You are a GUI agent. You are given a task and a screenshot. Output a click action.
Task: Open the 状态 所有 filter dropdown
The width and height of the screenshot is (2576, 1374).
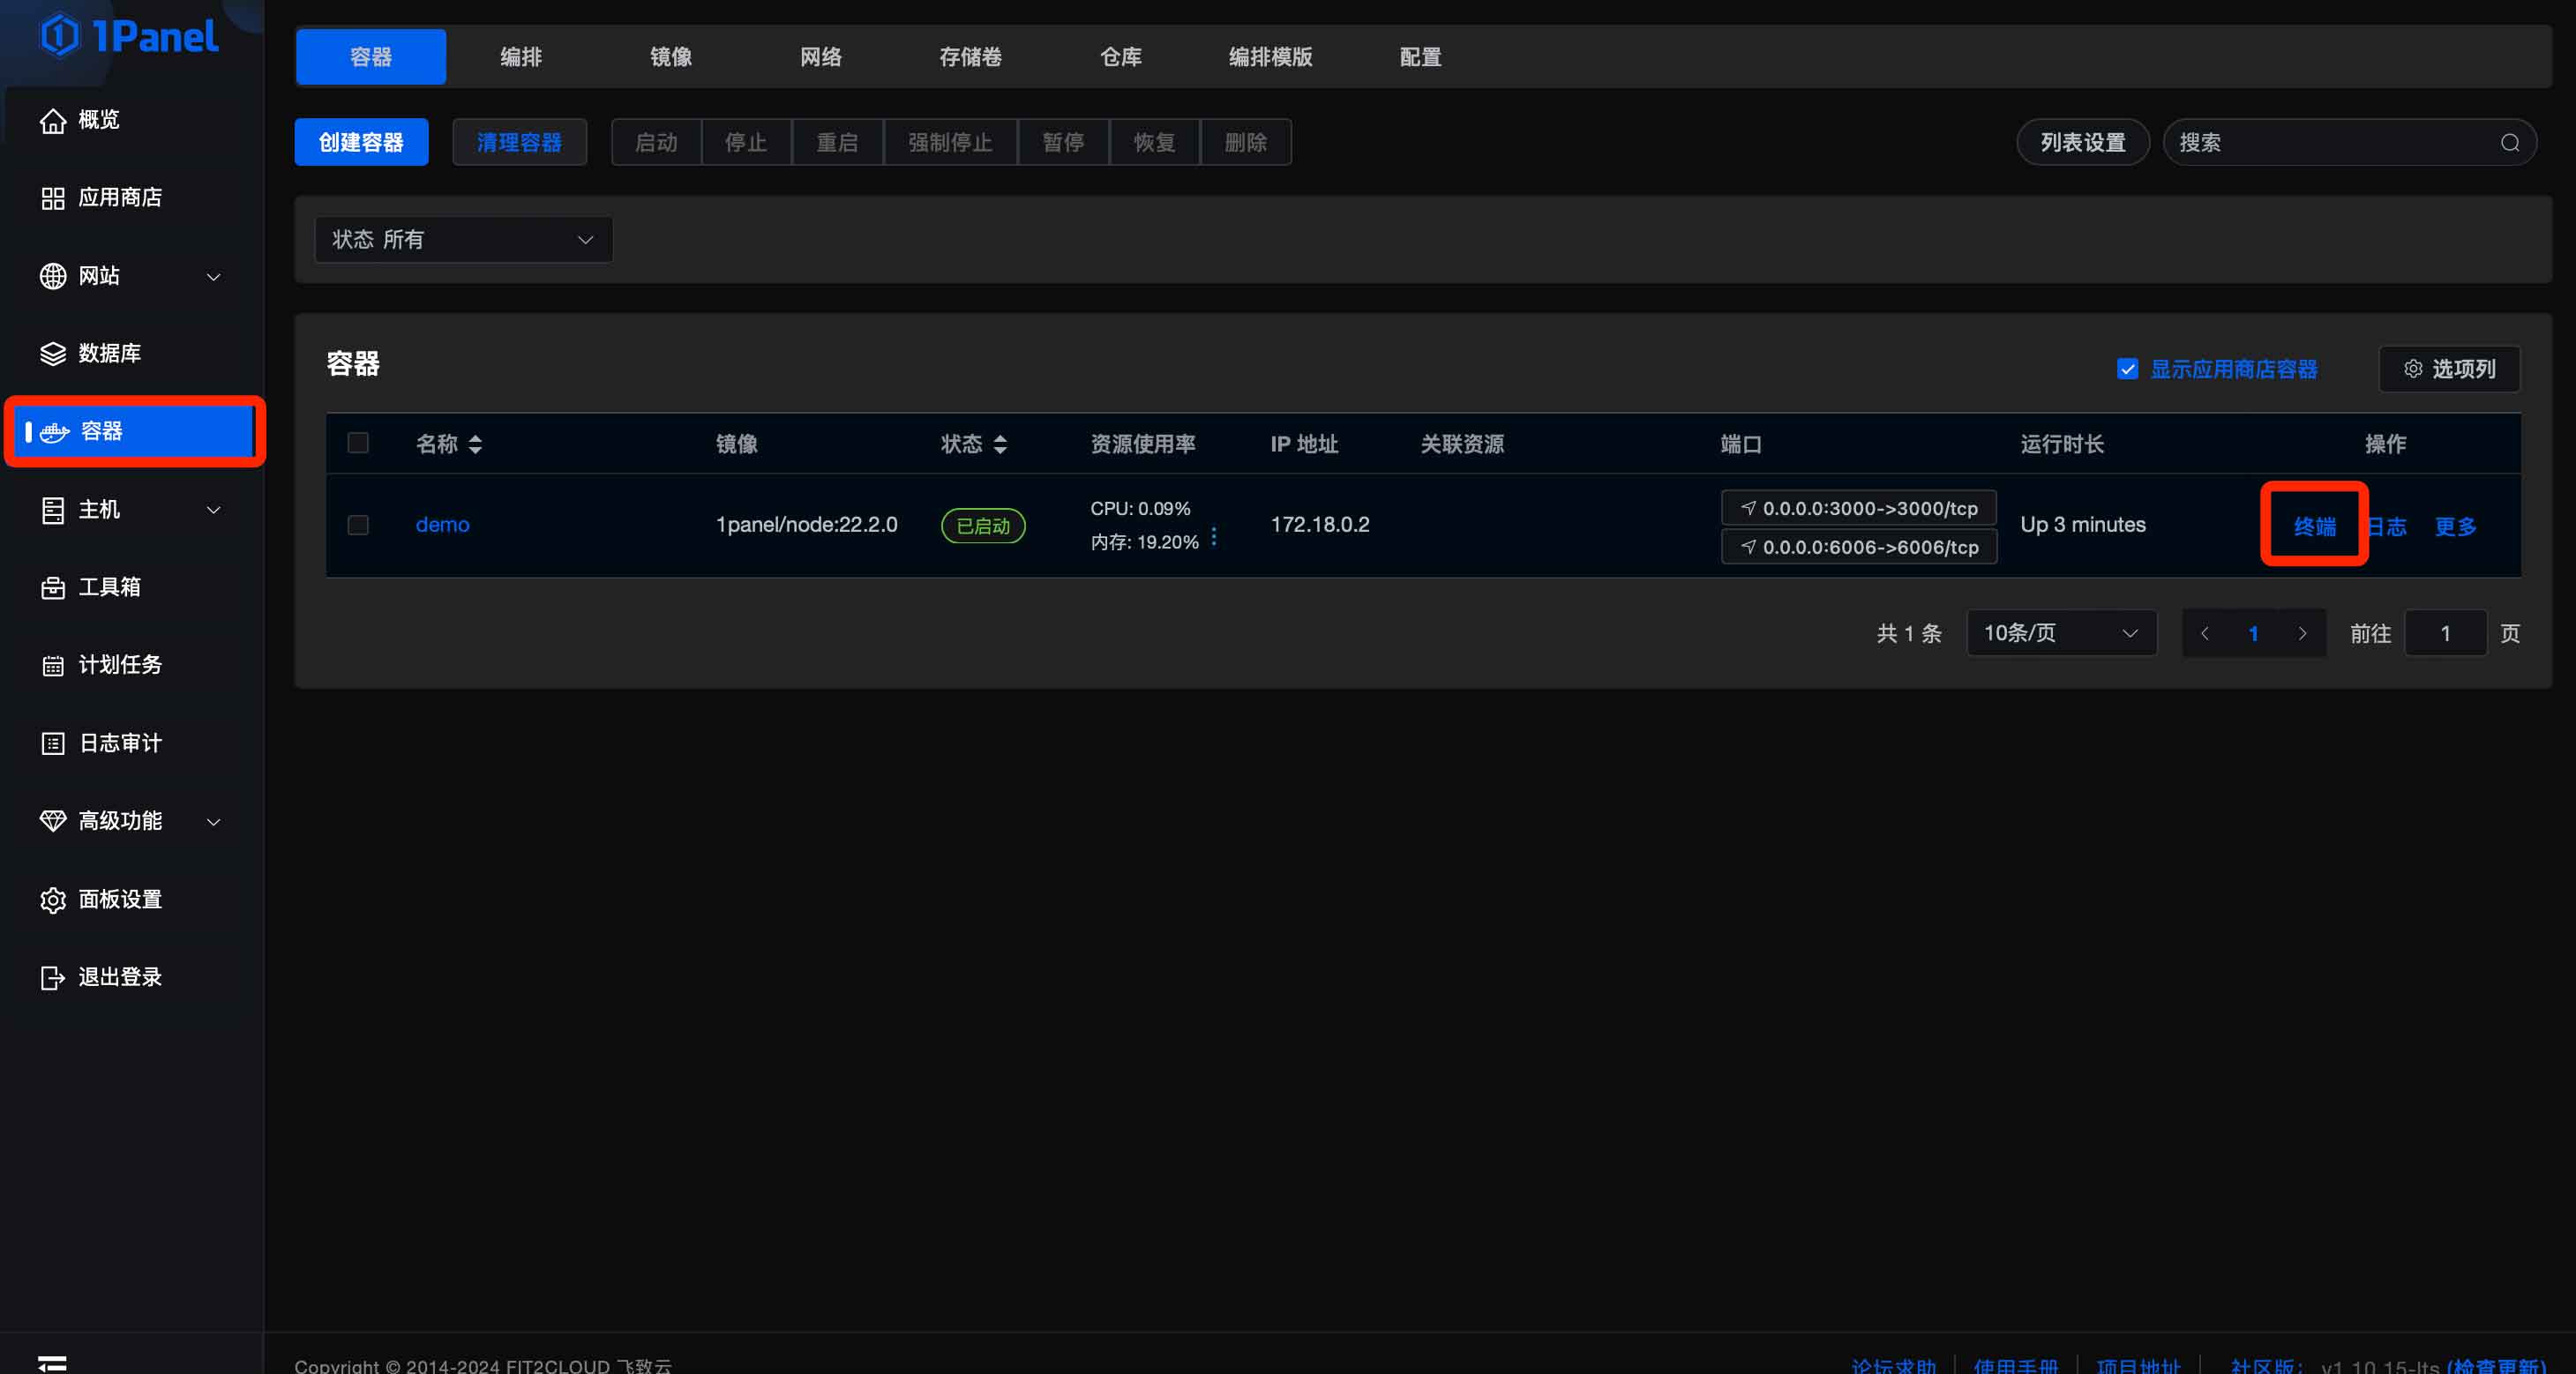coord(463,240)
